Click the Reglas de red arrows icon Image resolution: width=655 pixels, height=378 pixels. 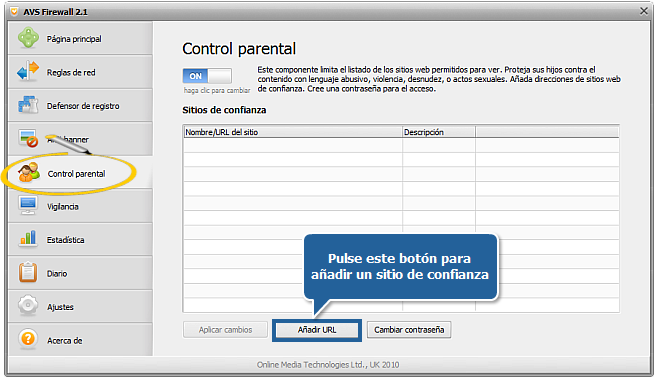28,71
